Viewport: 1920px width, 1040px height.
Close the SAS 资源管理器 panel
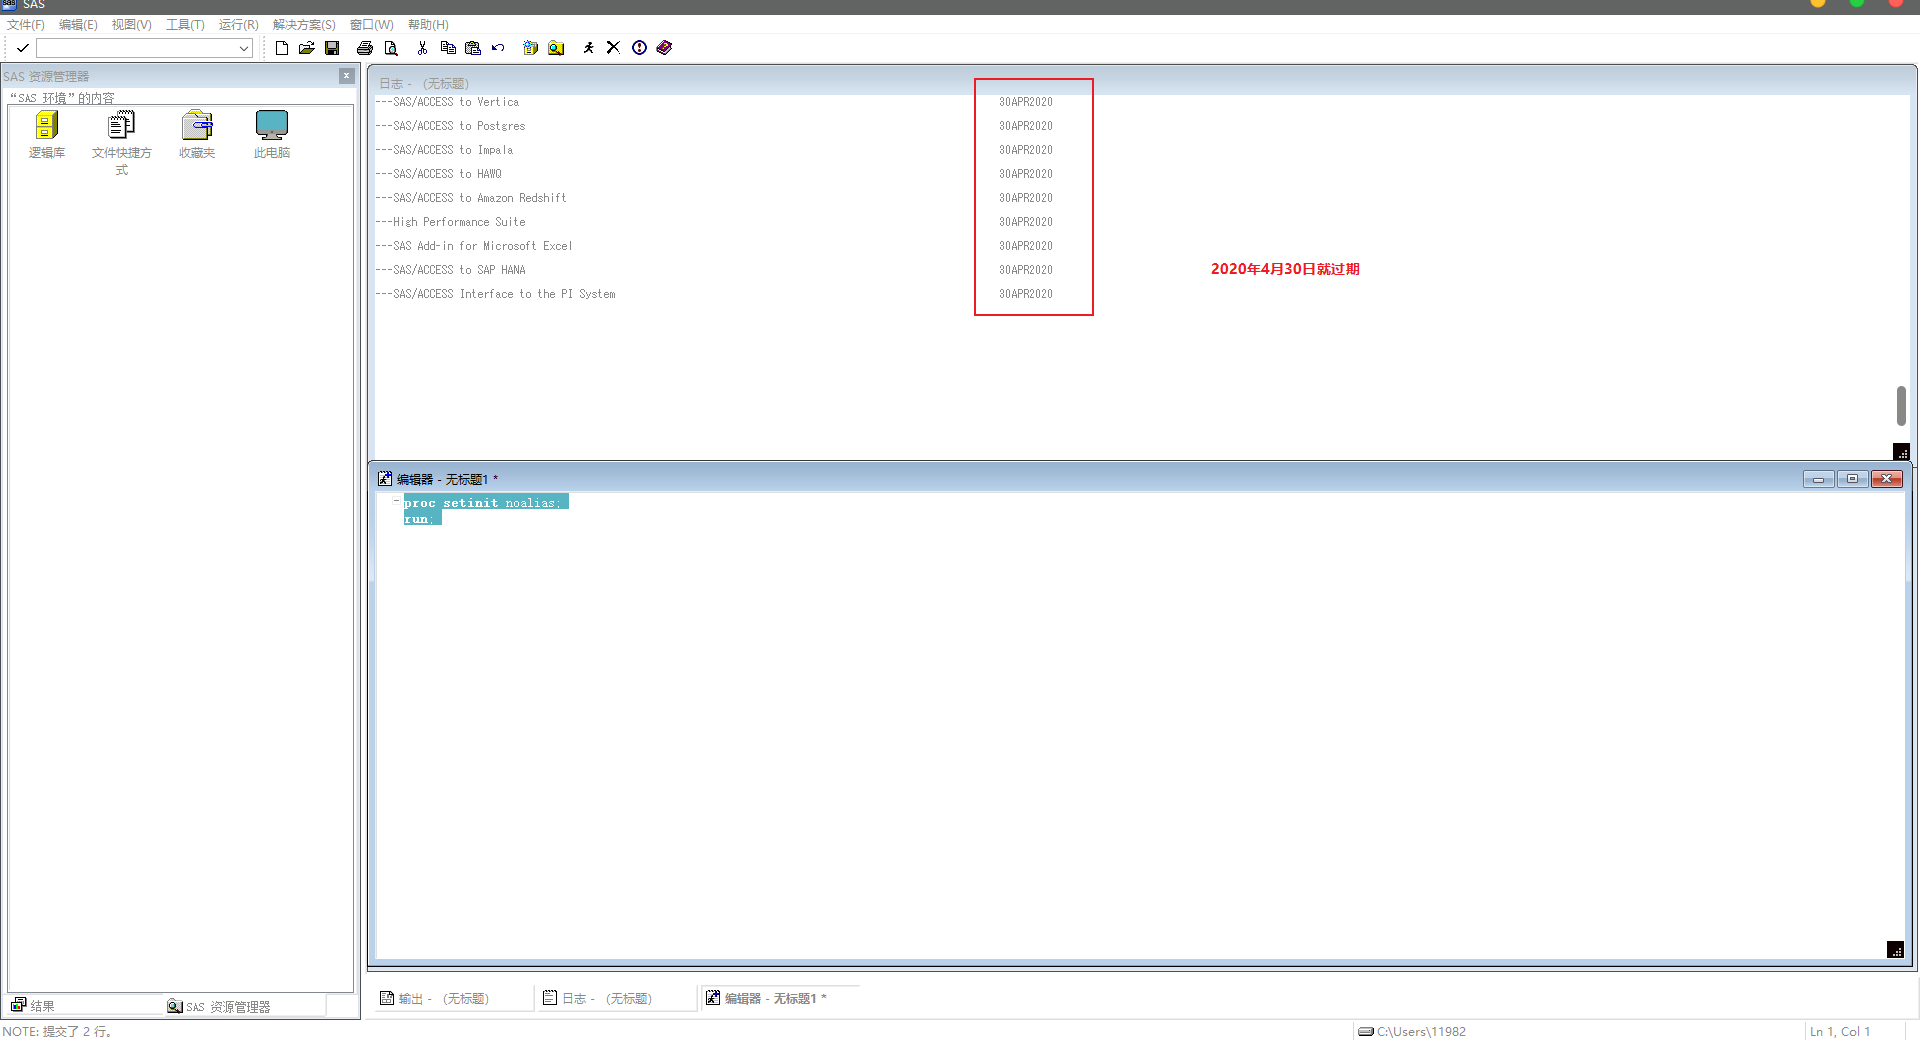346,76
